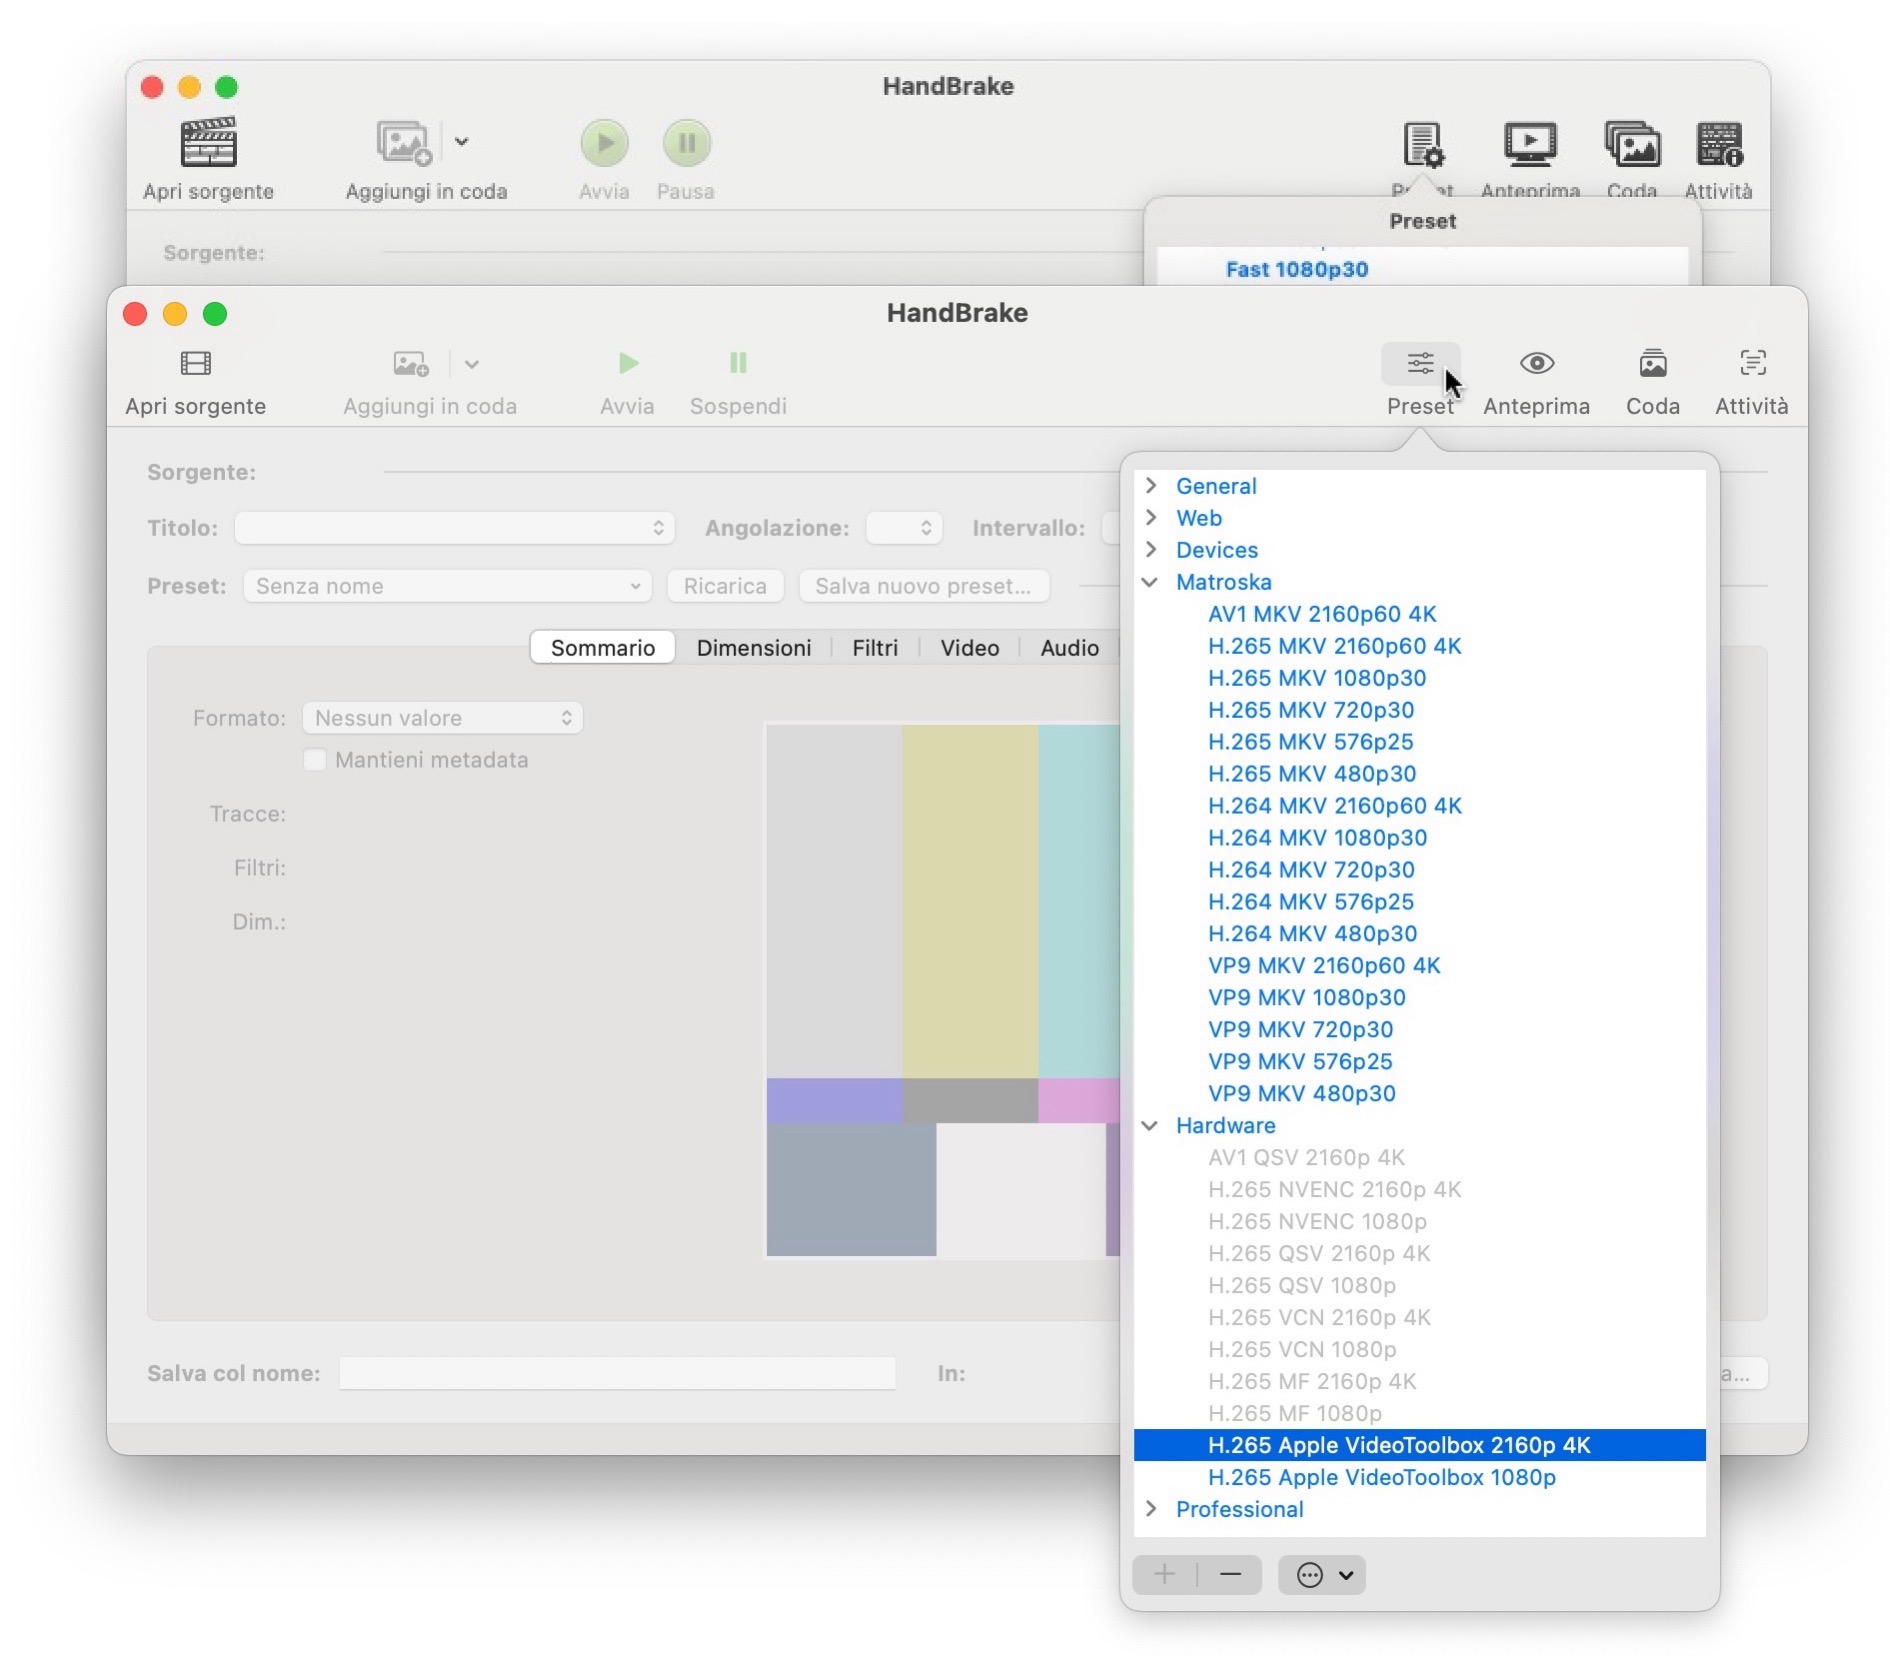1890x1662 pixels.
Task: Open the Anteprima eye icon
Action: tap(1536, 363)
